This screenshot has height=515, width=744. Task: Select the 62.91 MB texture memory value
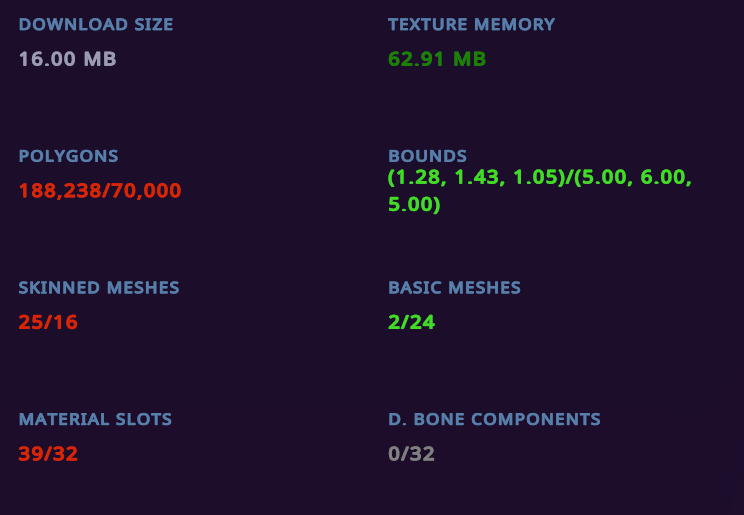437,59
